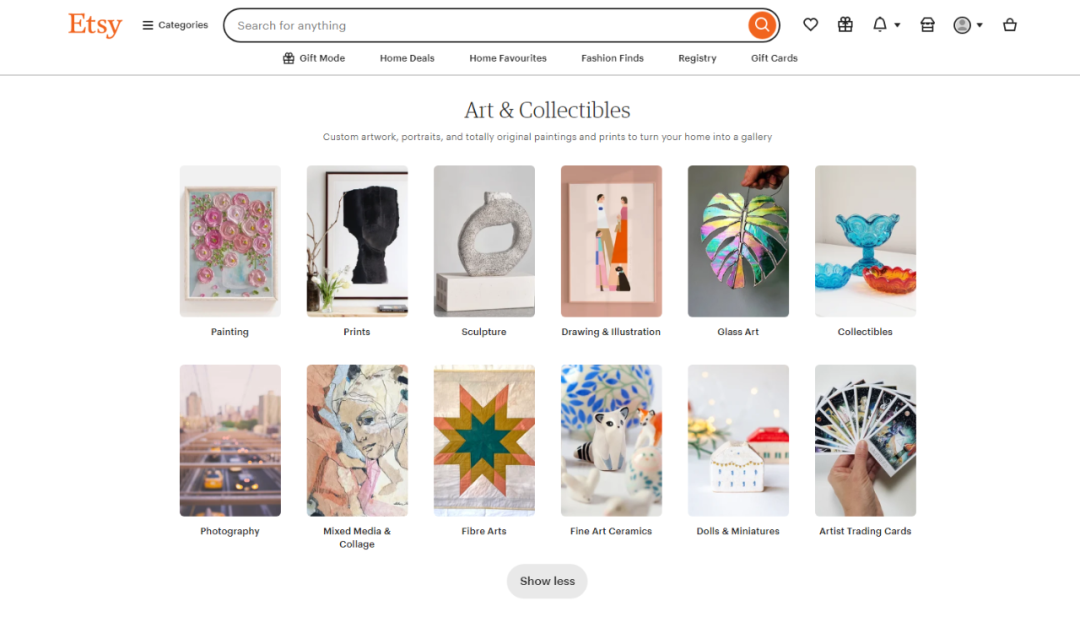Open the Registry section
Viewport: 1080px width, 628px height.
click(697, 58)
